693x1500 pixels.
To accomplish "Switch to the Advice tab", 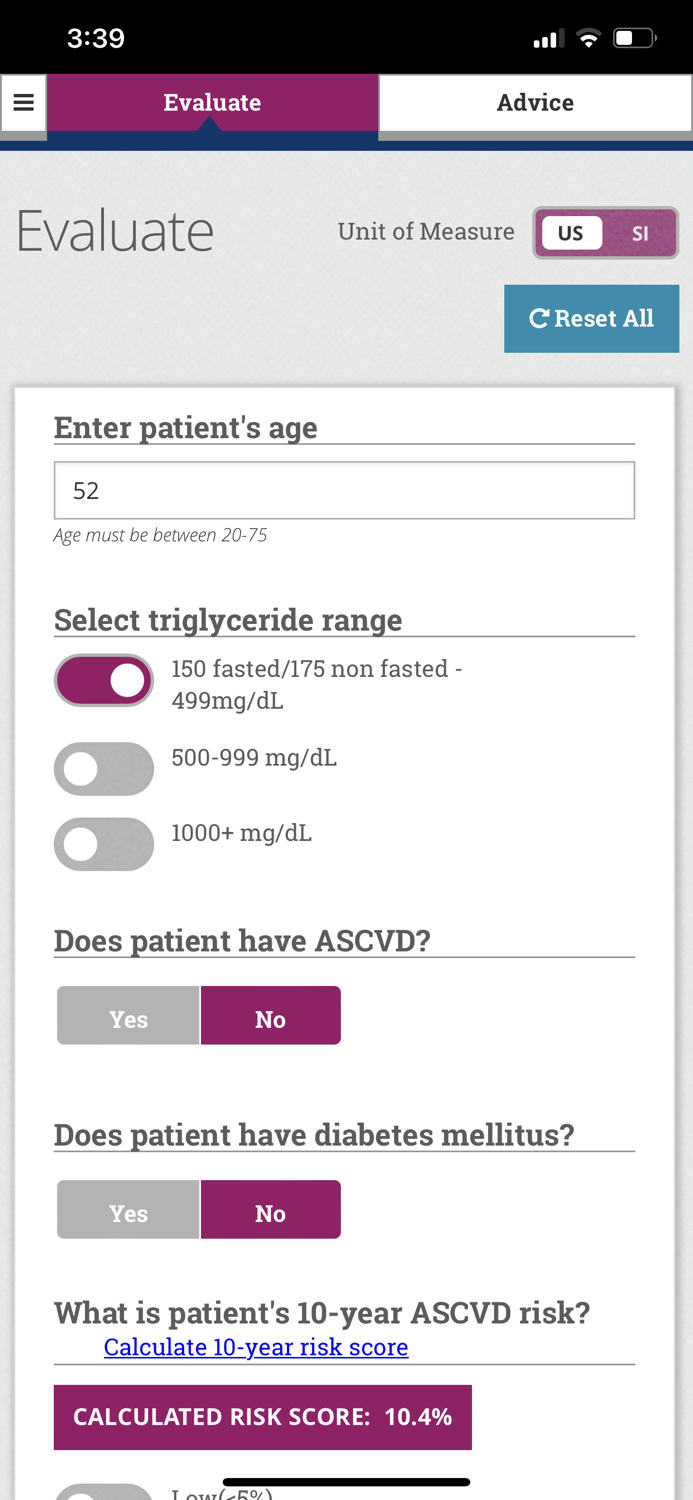I will click(x=535, y=102).
